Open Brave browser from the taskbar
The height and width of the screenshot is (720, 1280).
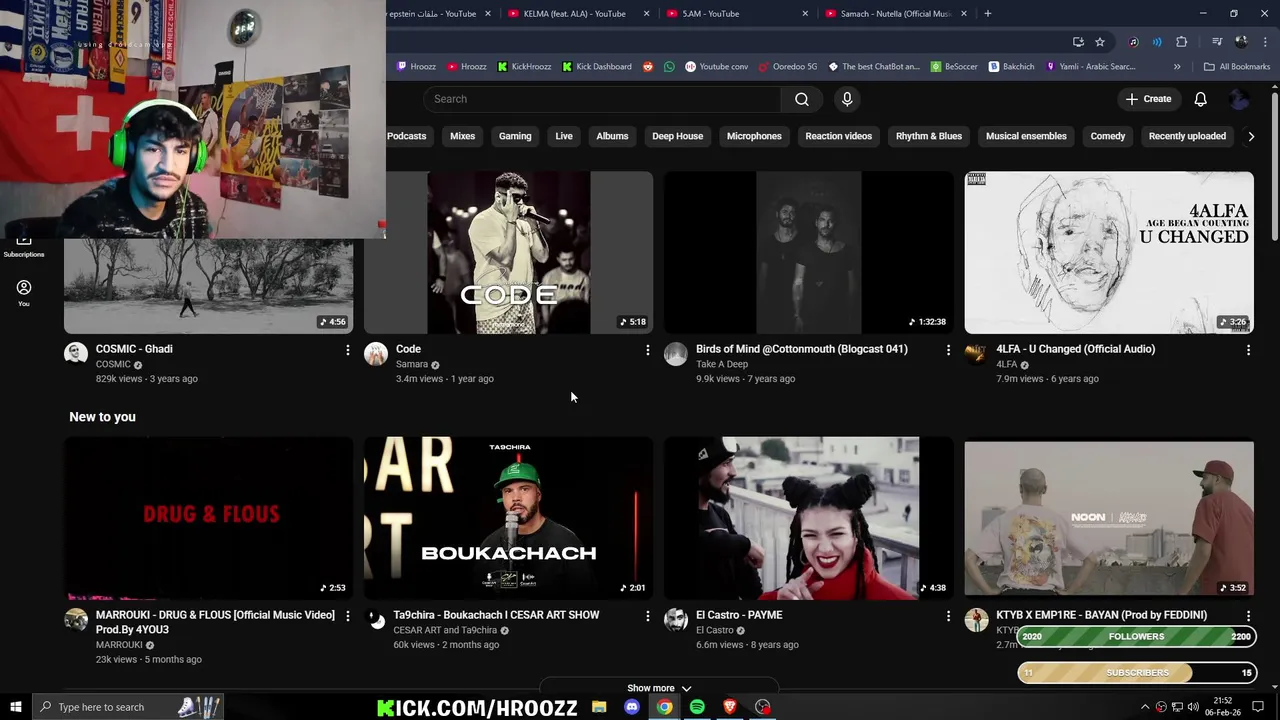tap(730, 707)
